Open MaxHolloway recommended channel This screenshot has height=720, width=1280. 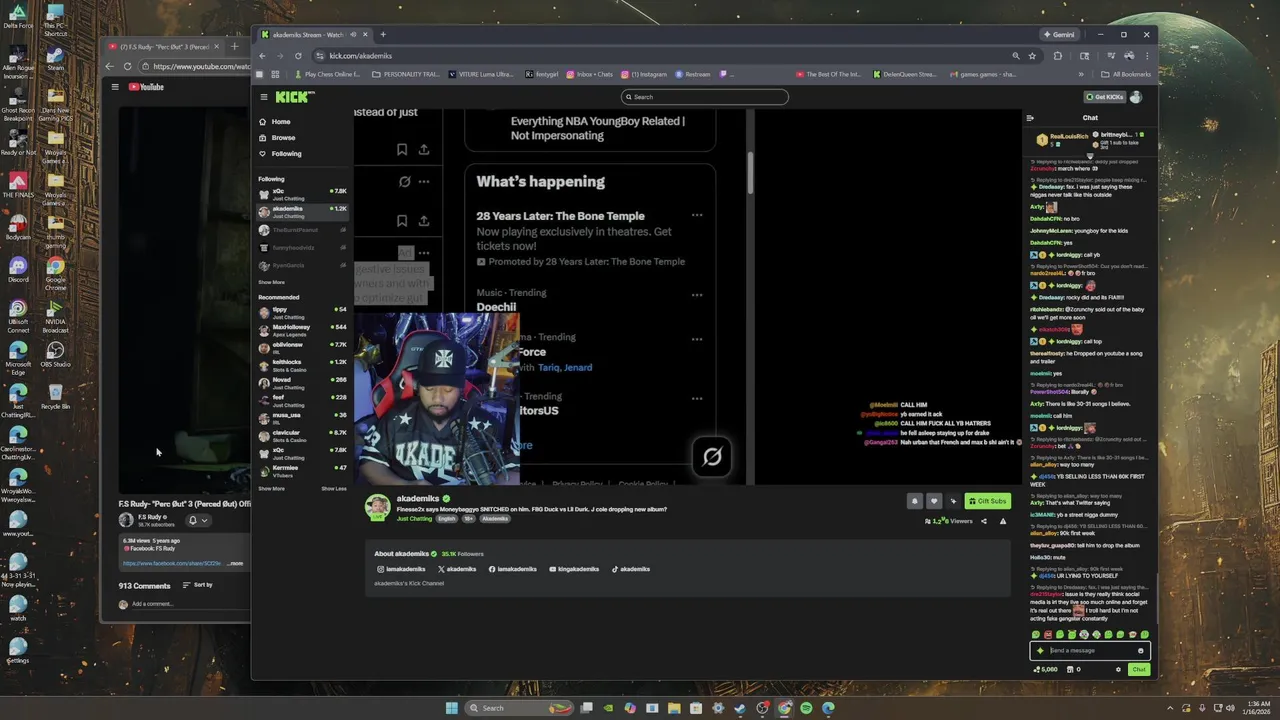point(302,330)
